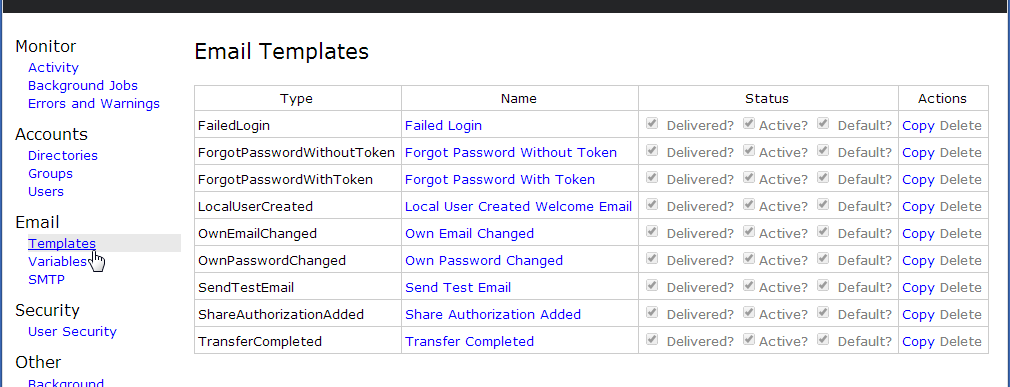
Task: Toggle Delivered checkbox for SendTestEmail row
Action: click(652, 286)
